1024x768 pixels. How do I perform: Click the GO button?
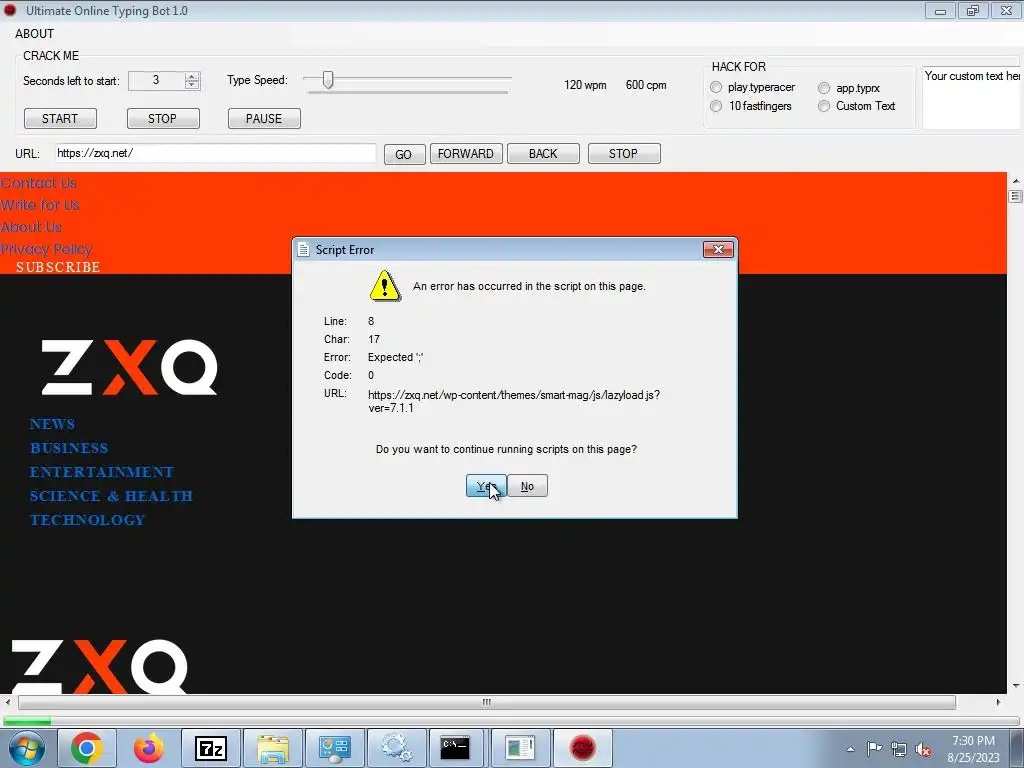tap(404, 154)
